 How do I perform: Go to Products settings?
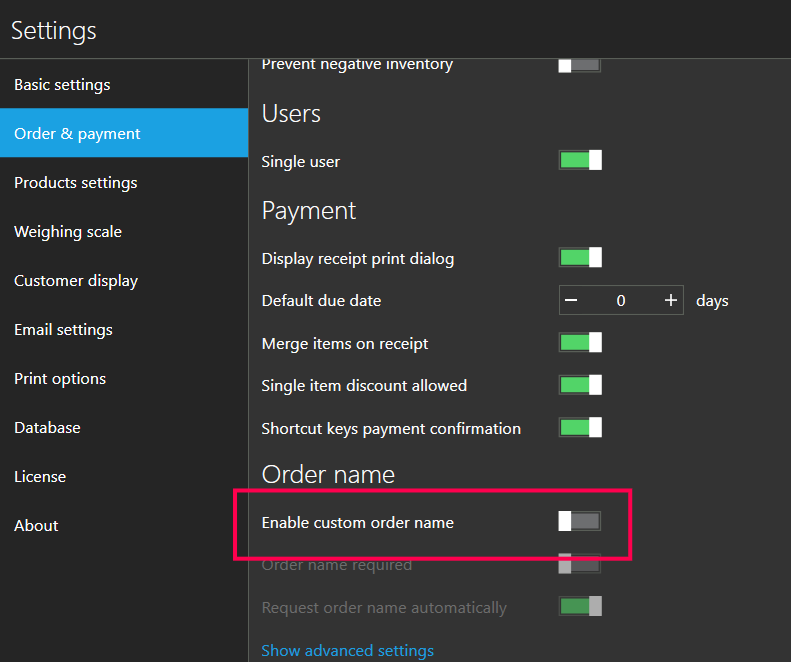pos(76,183)
